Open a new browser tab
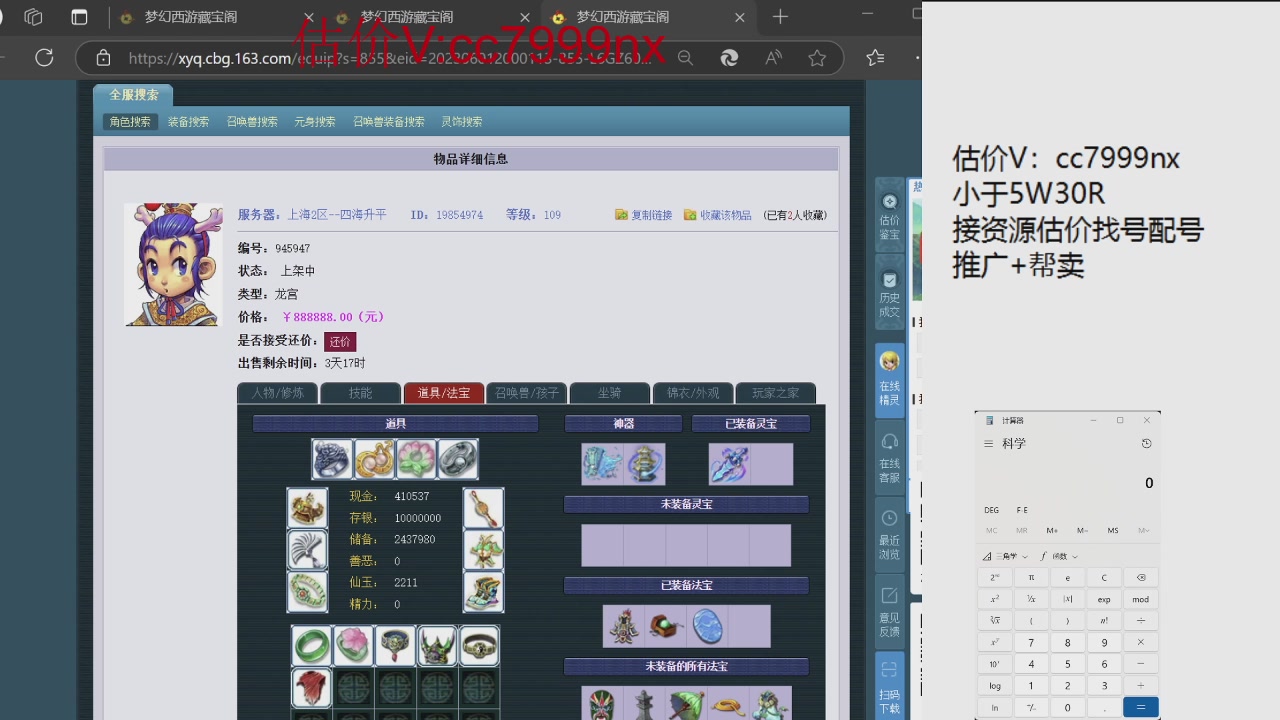The width and height of the screenshot is (1280, 720). click(x=780, y=17)
